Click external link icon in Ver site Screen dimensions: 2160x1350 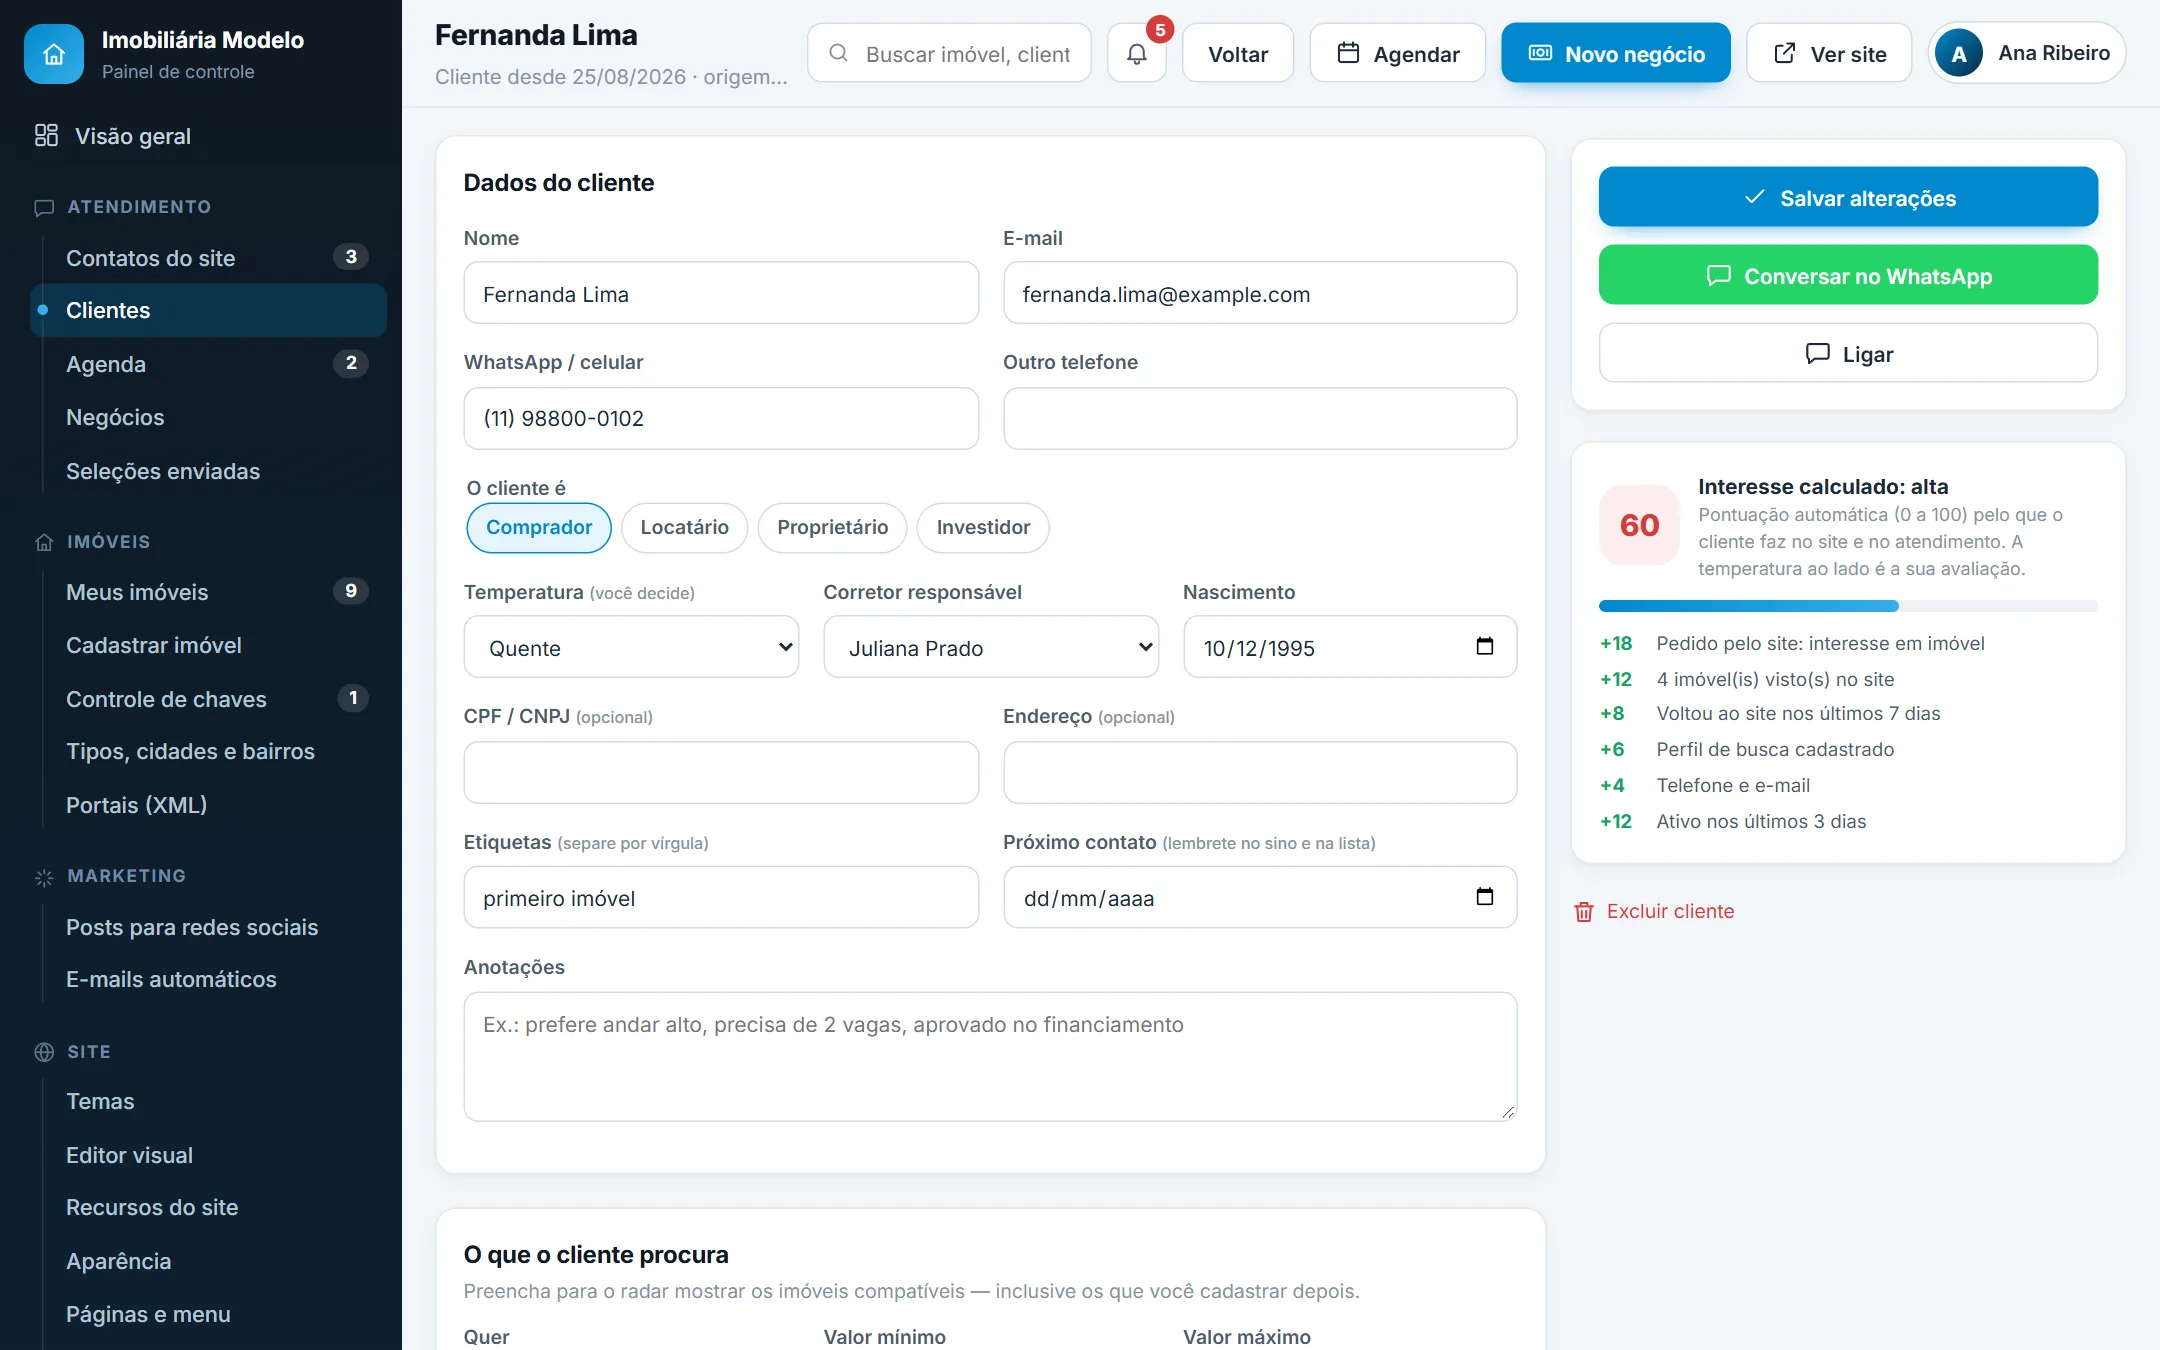(x=1785, y=53)
